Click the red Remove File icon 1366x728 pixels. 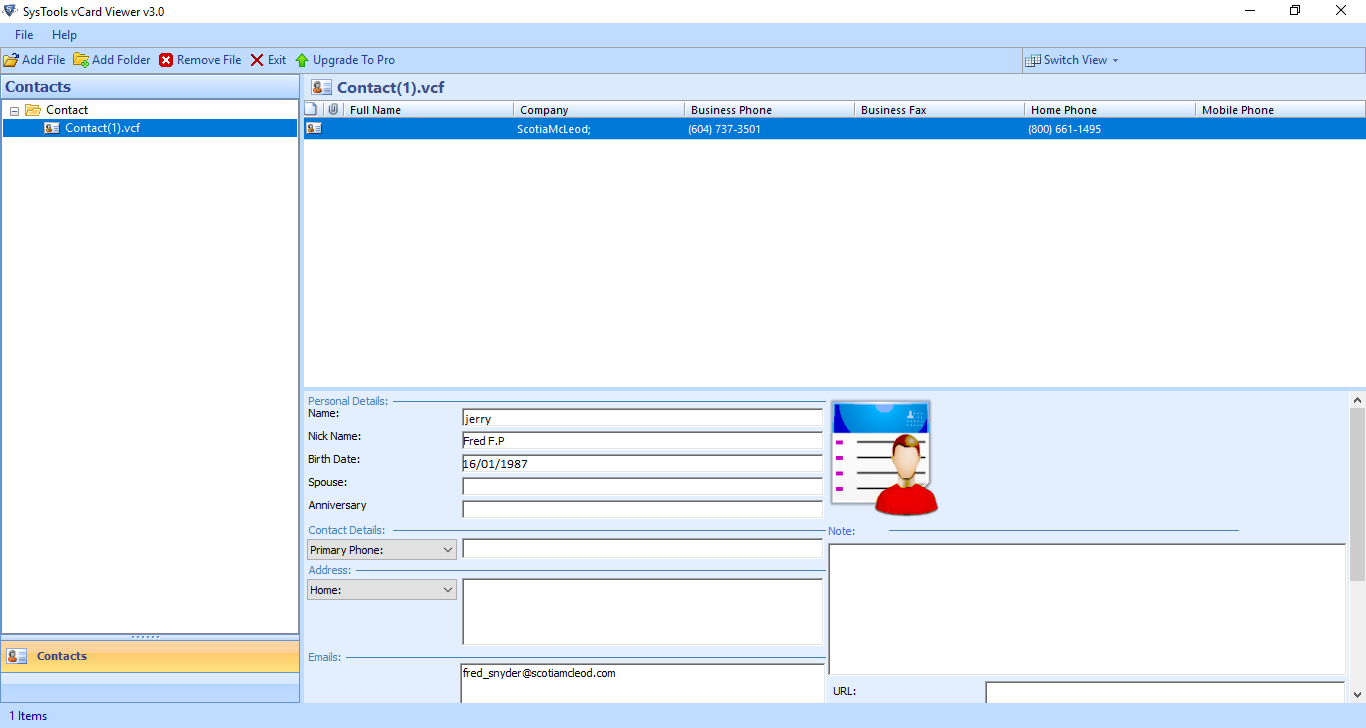point(166,60)
